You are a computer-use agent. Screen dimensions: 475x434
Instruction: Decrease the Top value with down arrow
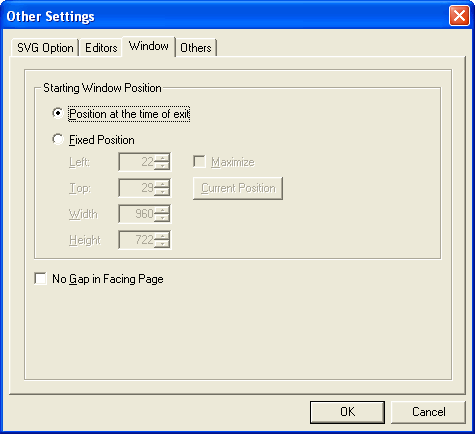162,192
